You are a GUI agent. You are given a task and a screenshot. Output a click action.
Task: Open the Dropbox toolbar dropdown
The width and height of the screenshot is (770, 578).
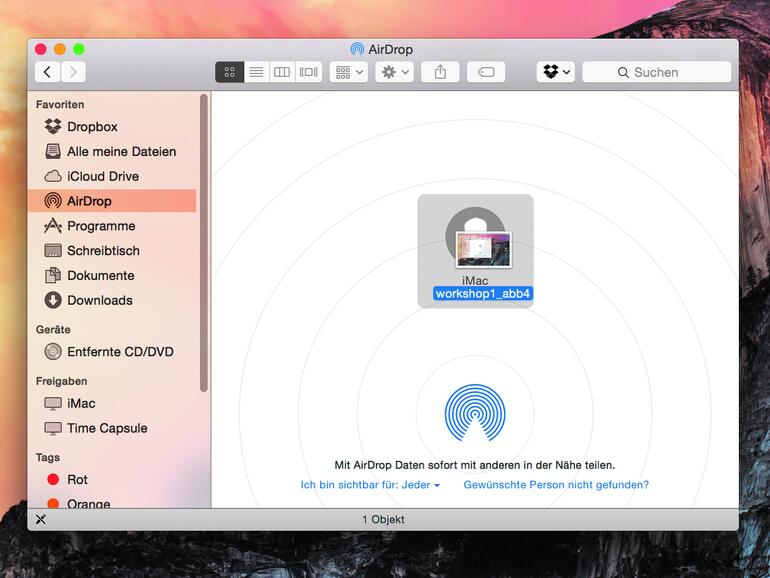[x=556, y=72]
